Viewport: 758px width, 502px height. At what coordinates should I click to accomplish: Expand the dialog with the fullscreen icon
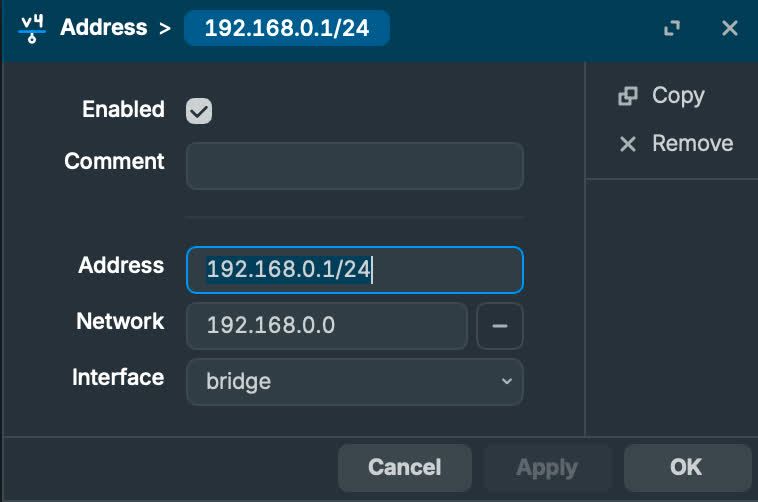[x=672, y=29]
